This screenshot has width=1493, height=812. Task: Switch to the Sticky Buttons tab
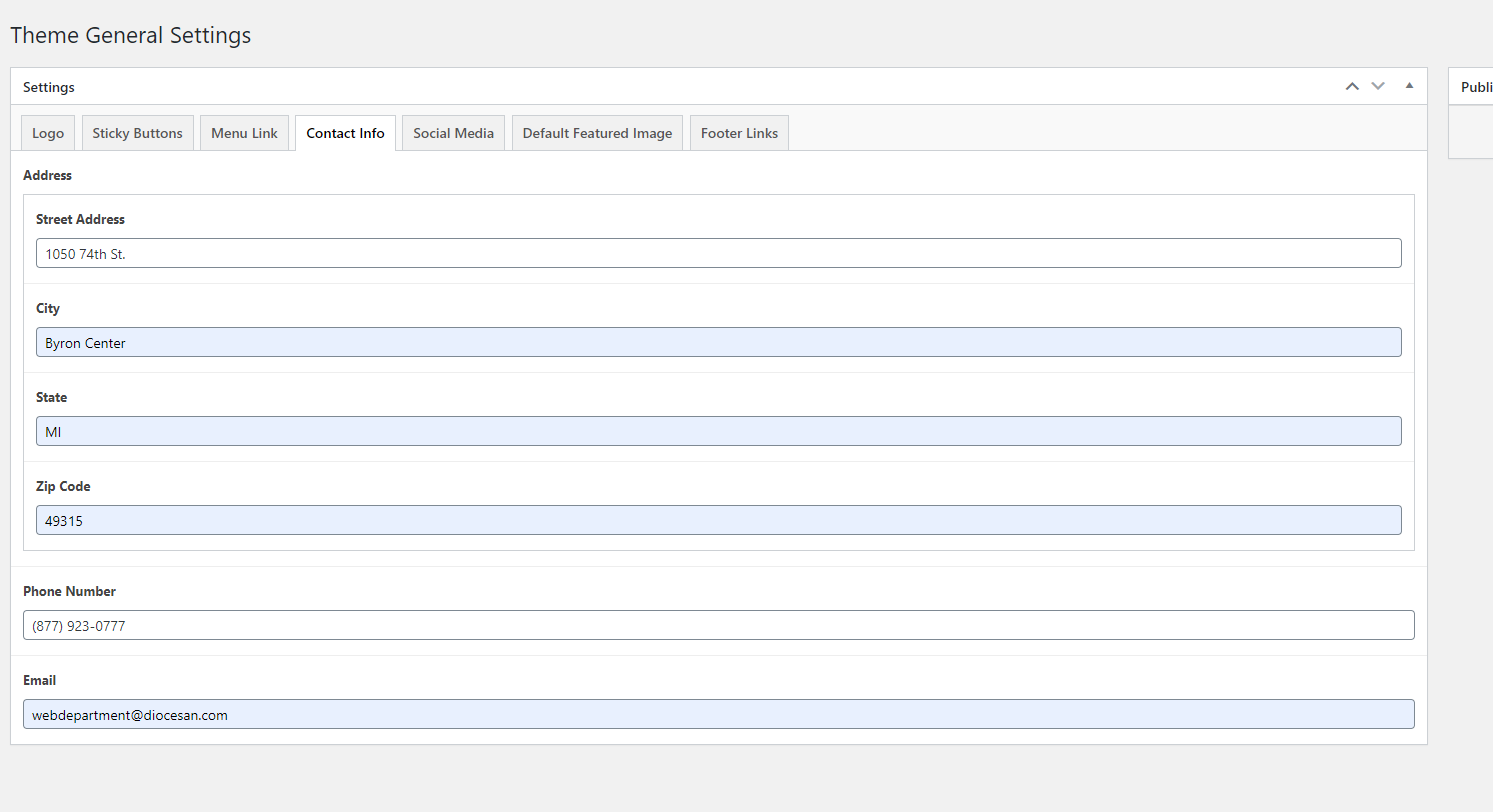click(x=138, y=133)
